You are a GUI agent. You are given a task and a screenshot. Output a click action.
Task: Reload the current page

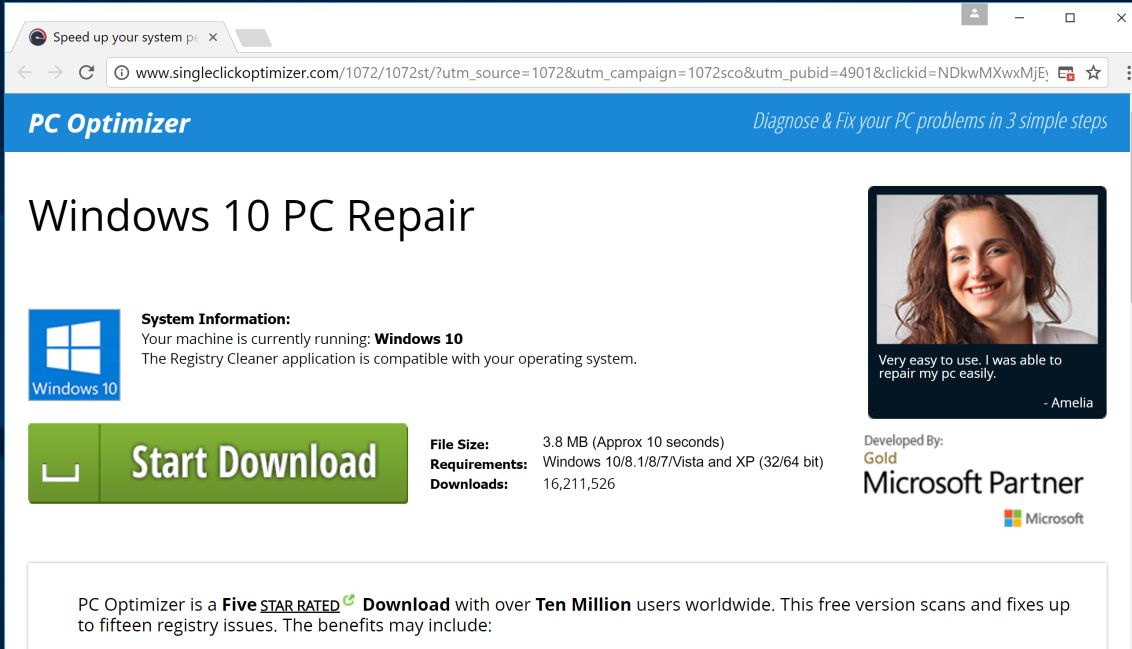[x=87, y=72]
